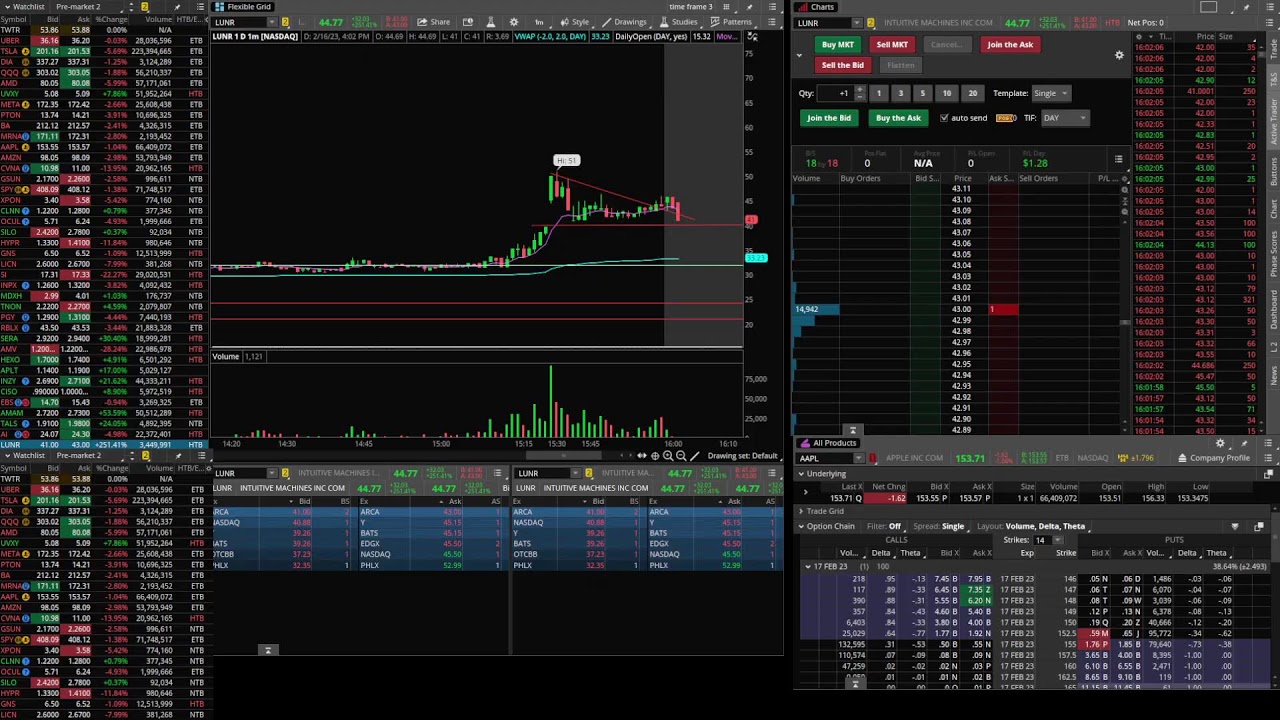
Task: Click the crosshair pan icon below the chart
Action: coord(655,456)
